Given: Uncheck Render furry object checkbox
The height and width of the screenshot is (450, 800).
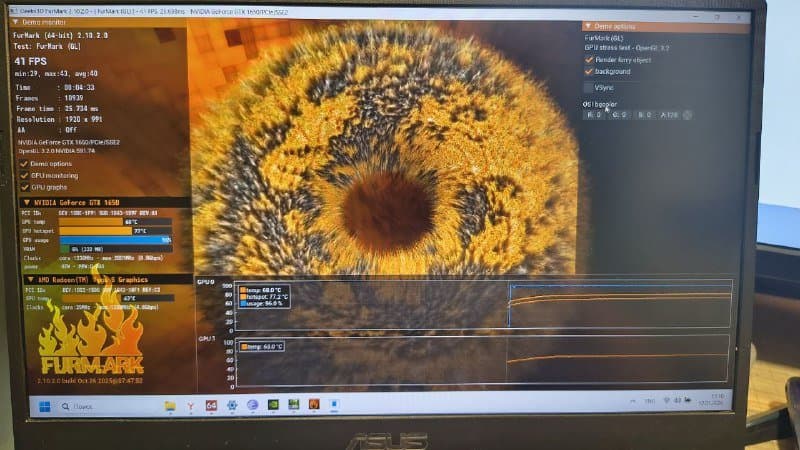Looking at the screenshot, I should click(589, 59).
